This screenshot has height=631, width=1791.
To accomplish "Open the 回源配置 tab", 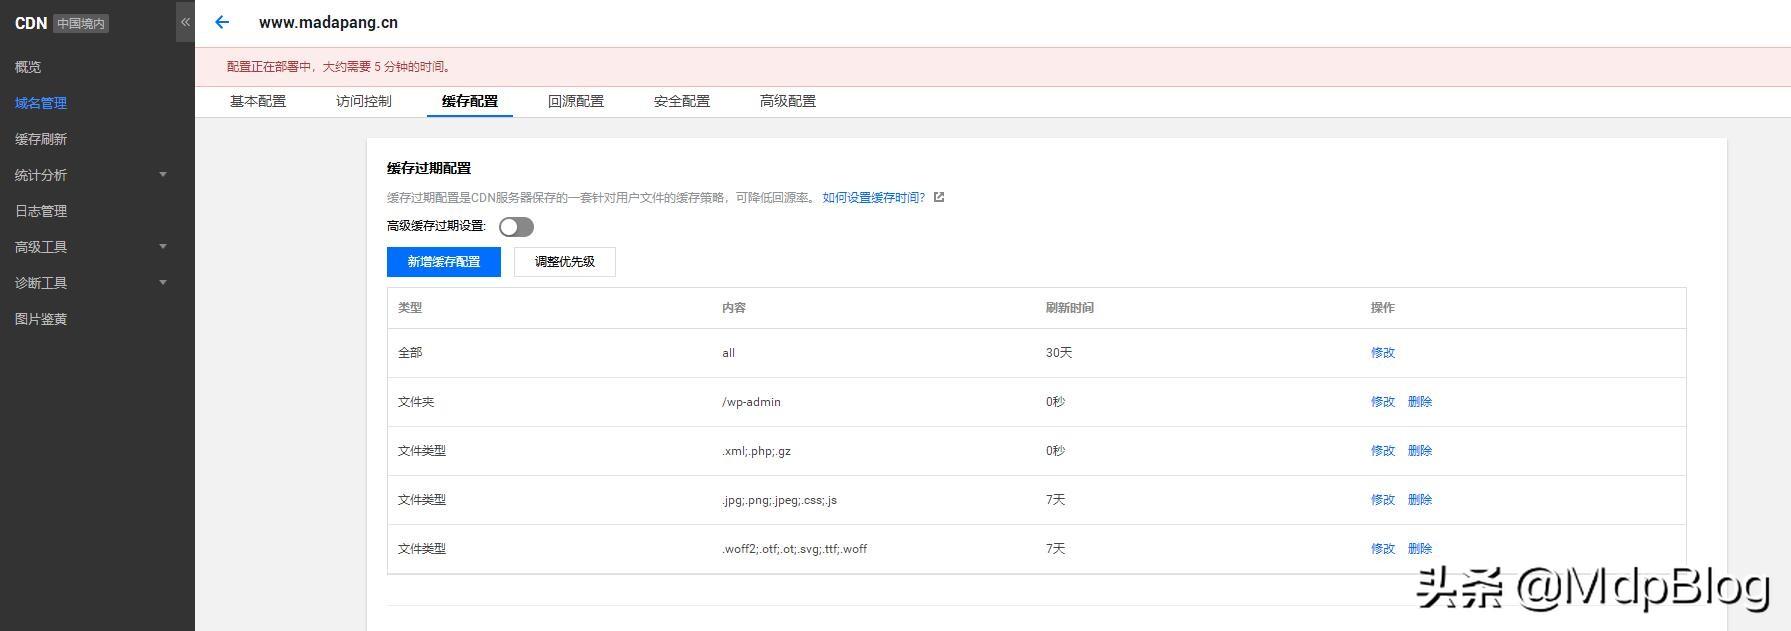I will (576, 101).
